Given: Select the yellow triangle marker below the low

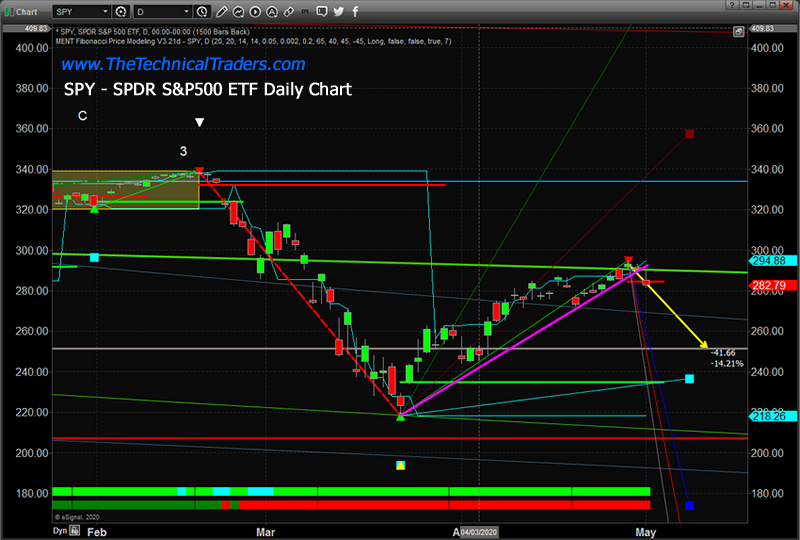Looking at the screenshot, I should [401, 465].
